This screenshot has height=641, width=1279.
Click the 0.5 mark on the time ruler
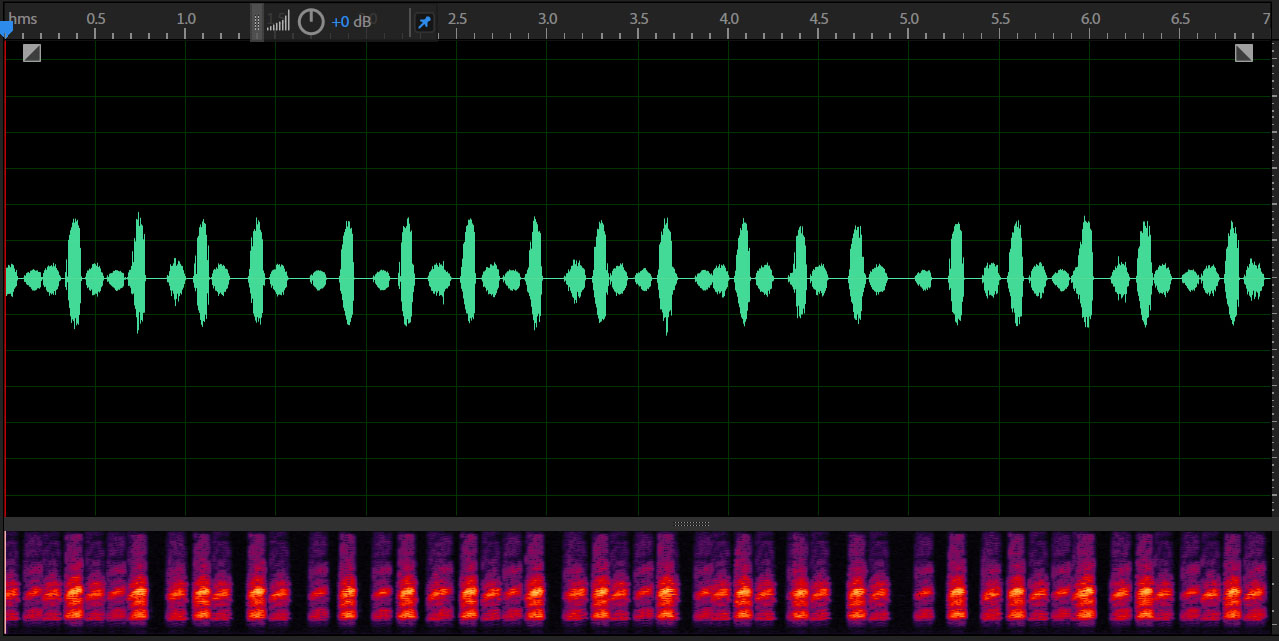(96, 19)
